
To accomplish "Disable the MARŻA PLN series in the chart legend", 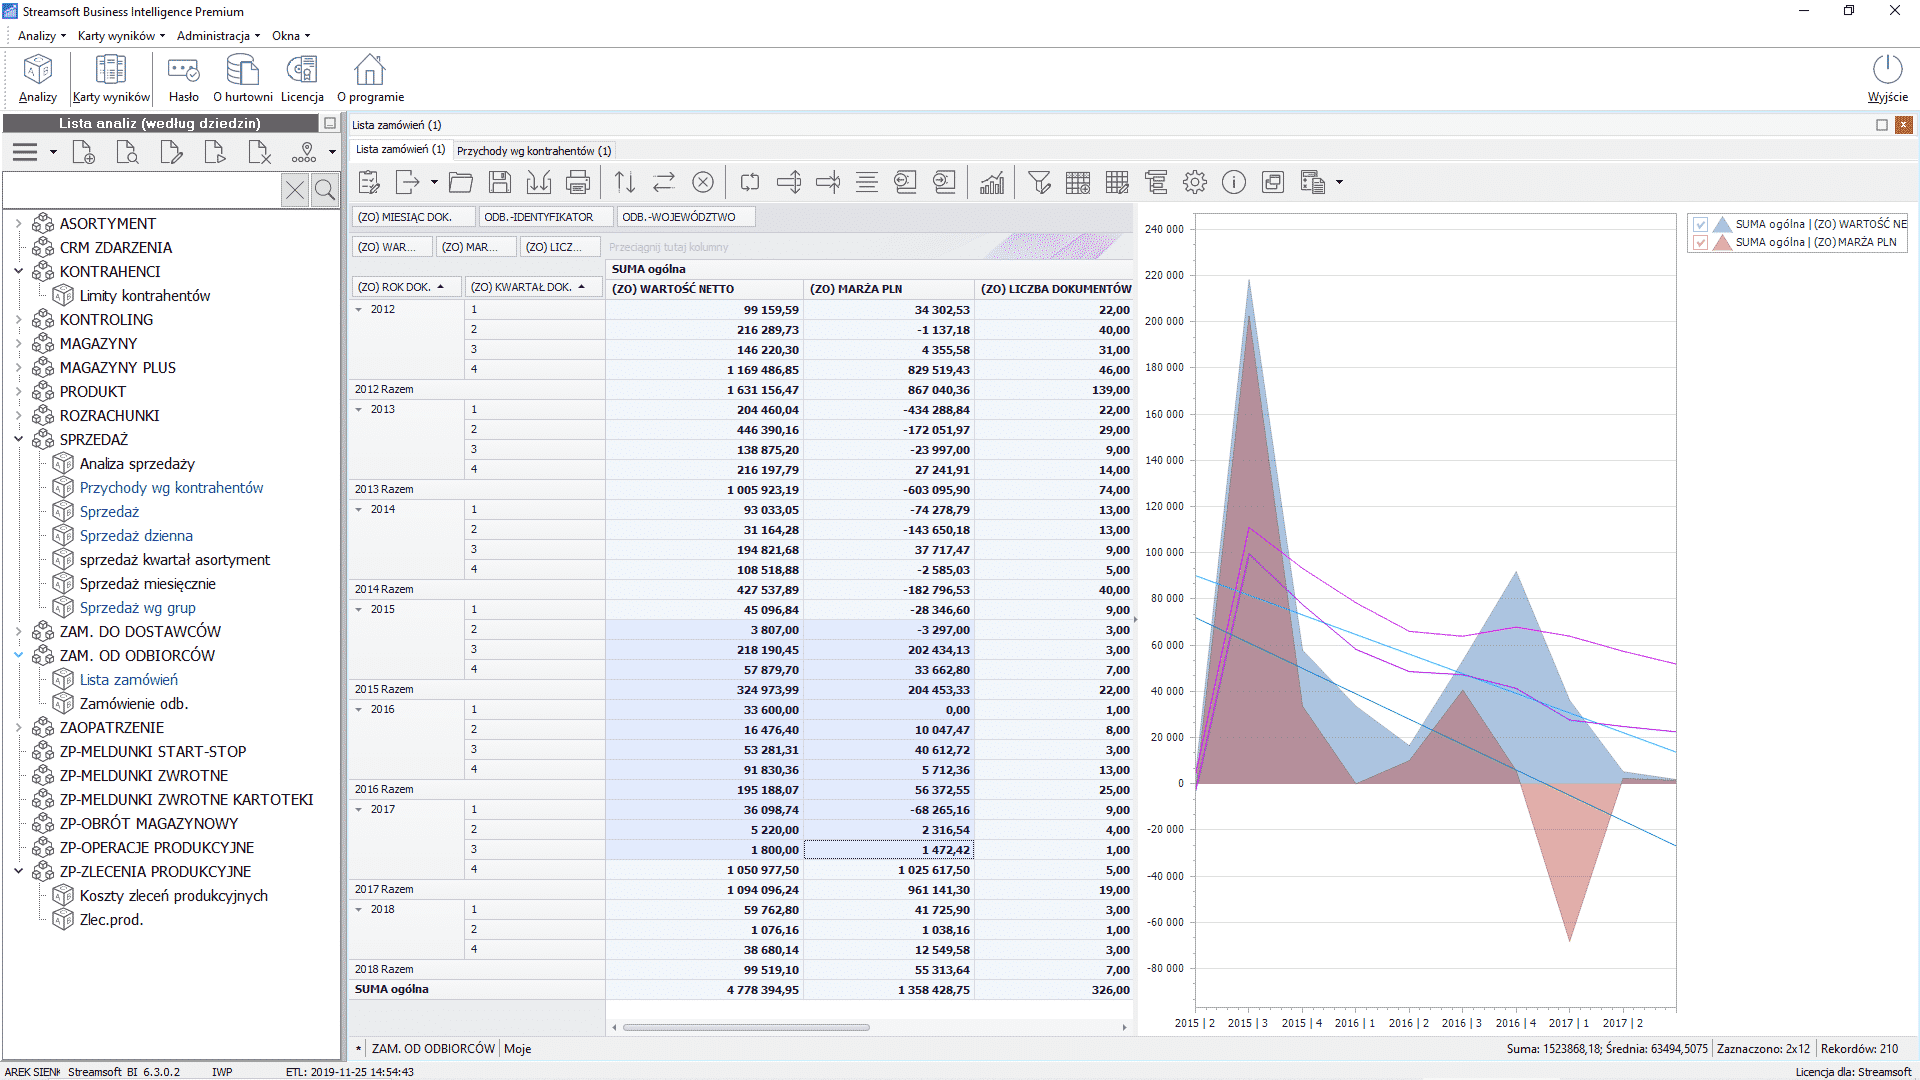I will (x=1702, y=242).
